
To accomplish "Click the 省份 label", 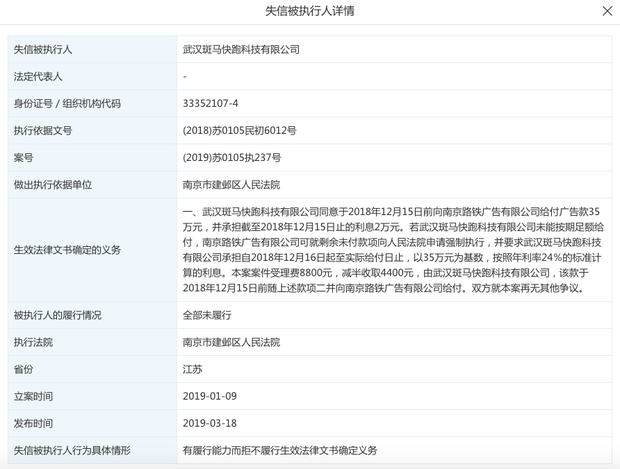I will tap(23, 369).
